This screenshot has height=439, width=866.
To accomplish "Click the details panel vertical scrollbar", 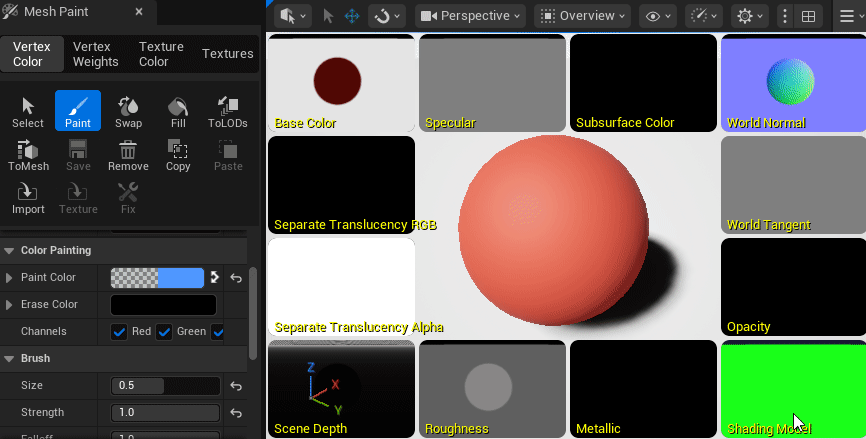I will (253, 314).
